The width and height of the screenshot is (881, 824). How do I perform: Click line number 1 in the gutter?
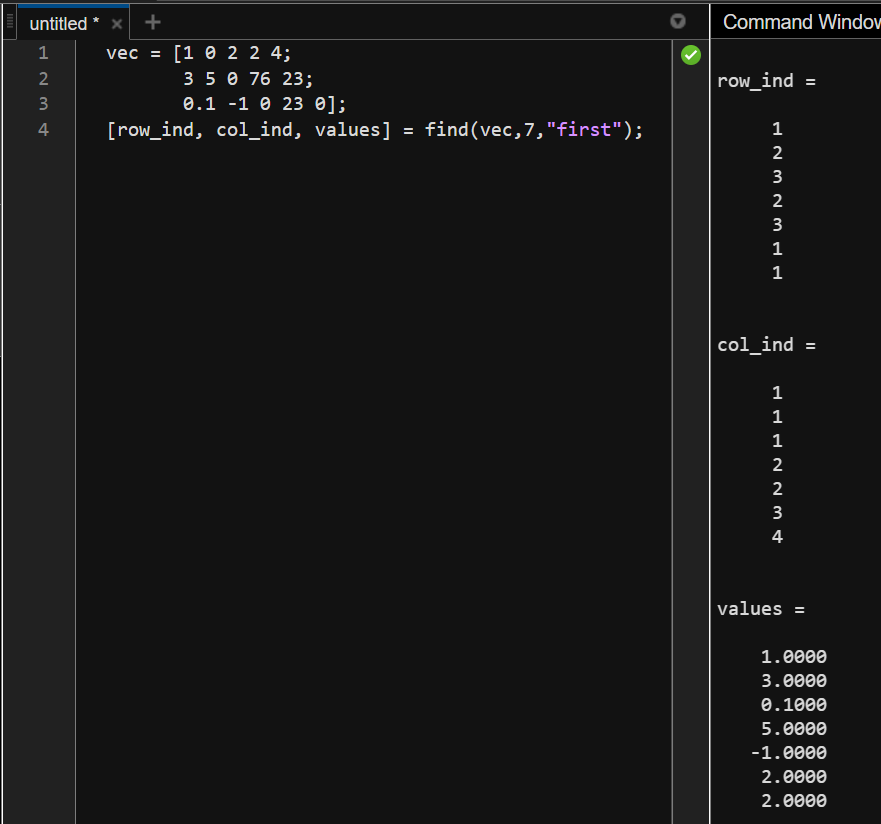click(43, 53)
